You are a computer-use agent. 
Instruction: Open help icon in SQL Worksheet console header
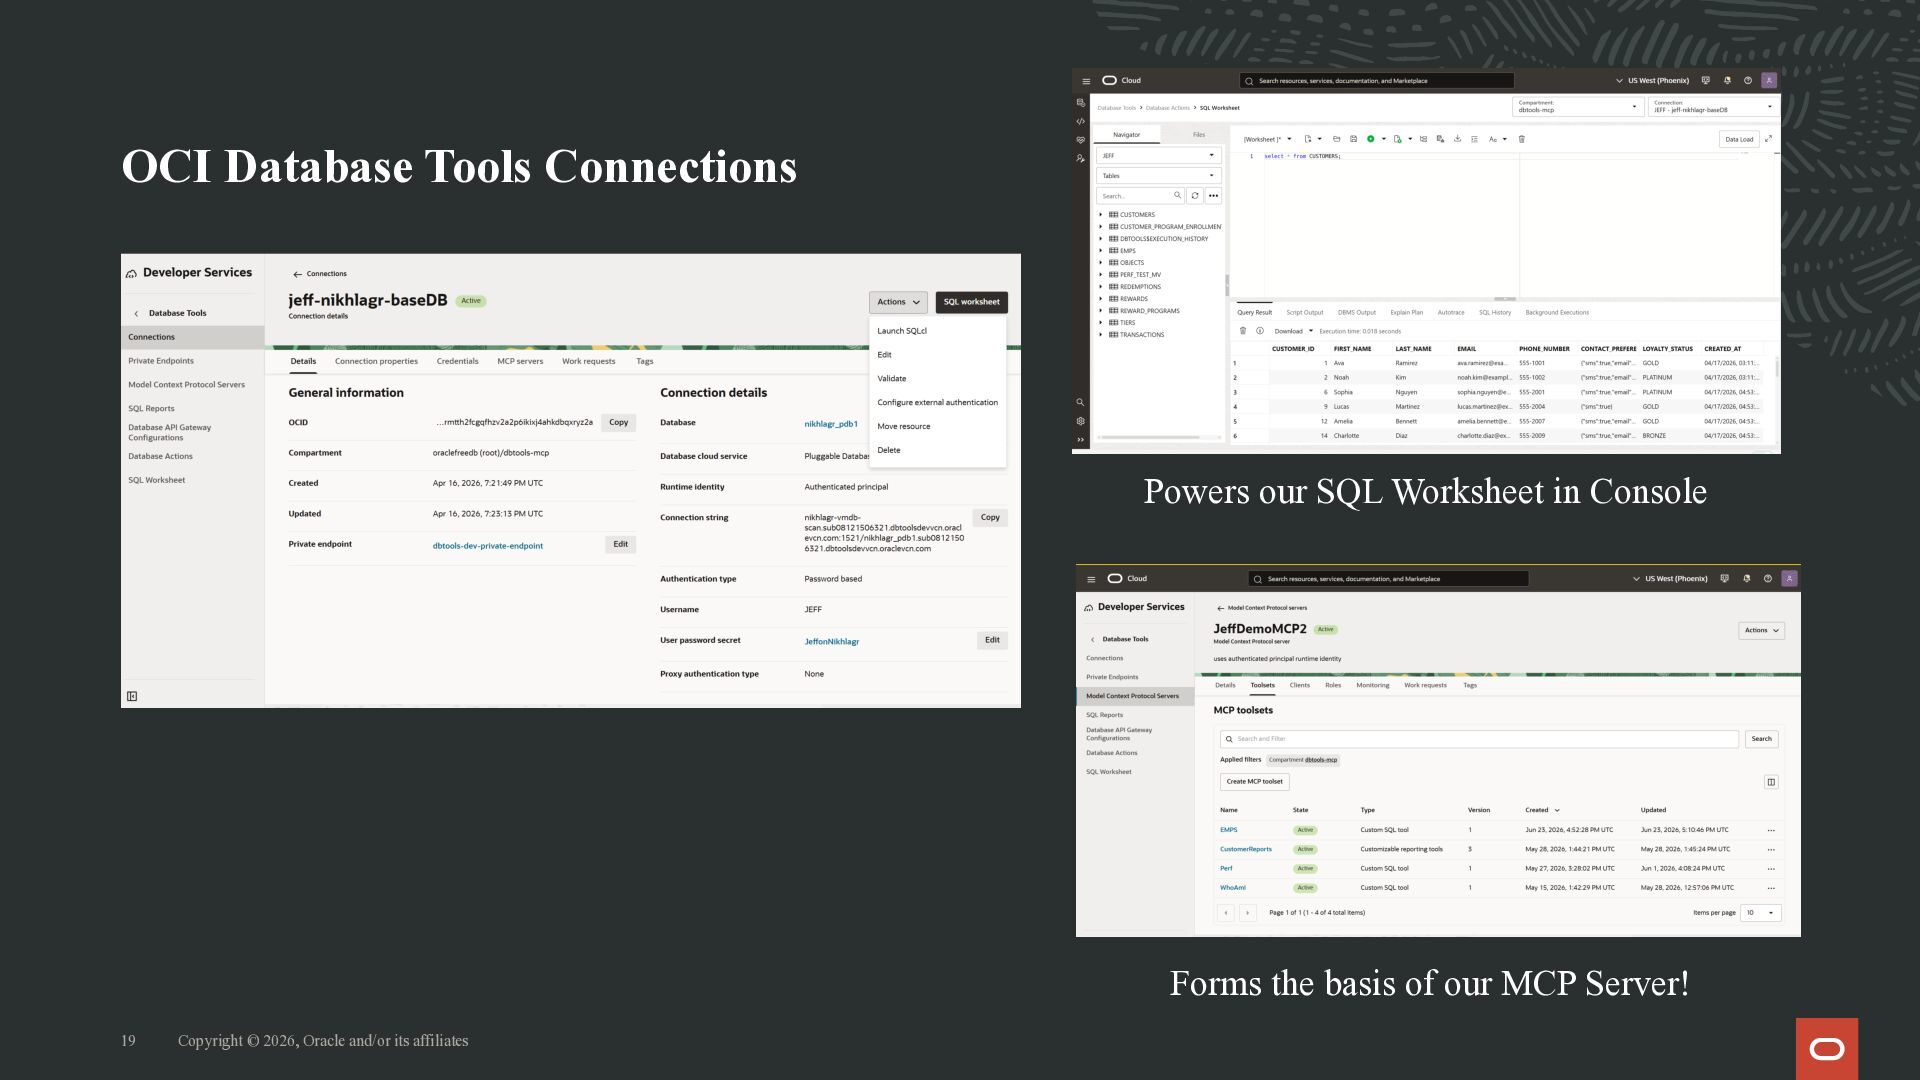point(1748,81)
